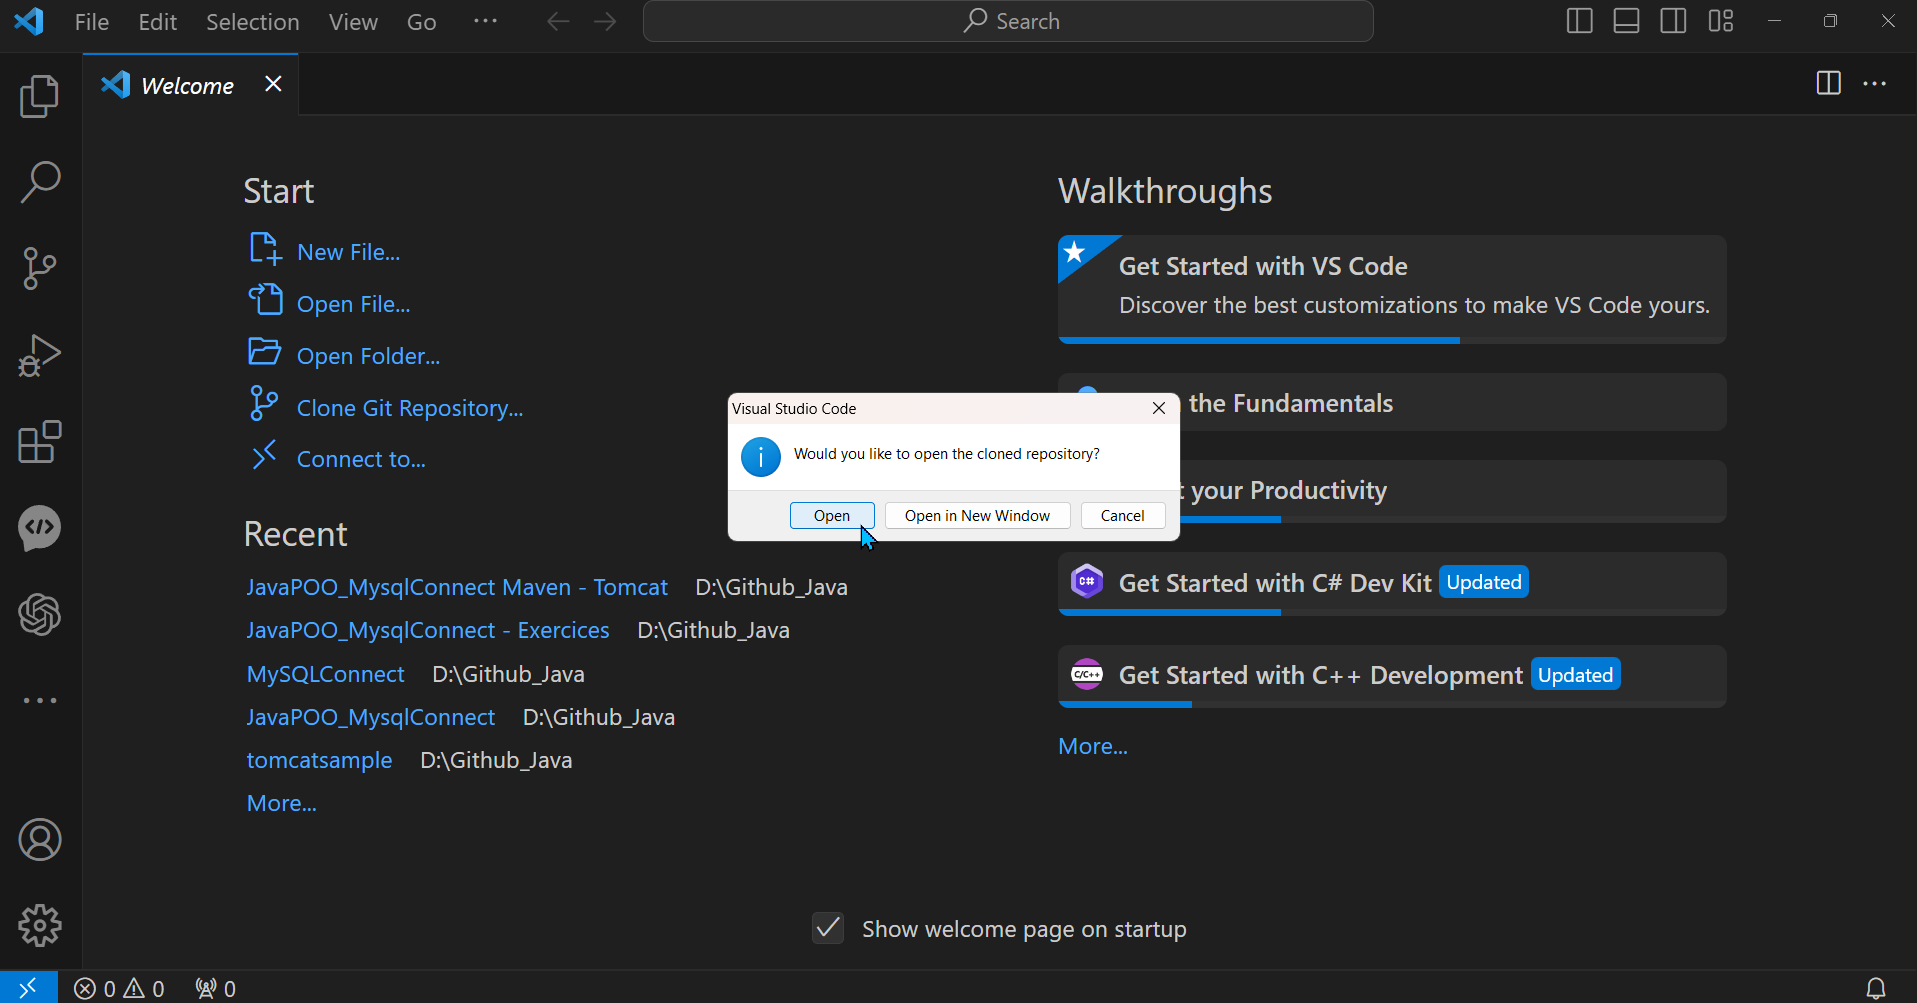Open the Search view icon in sidebar

[40, 183]
